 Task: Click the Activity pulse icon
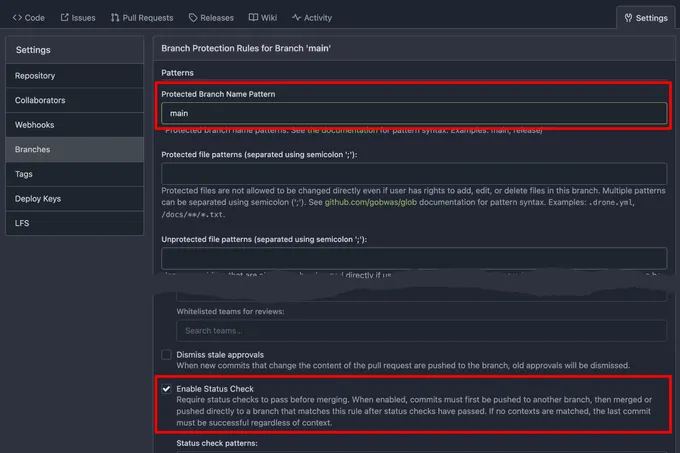tap(297, 18)
